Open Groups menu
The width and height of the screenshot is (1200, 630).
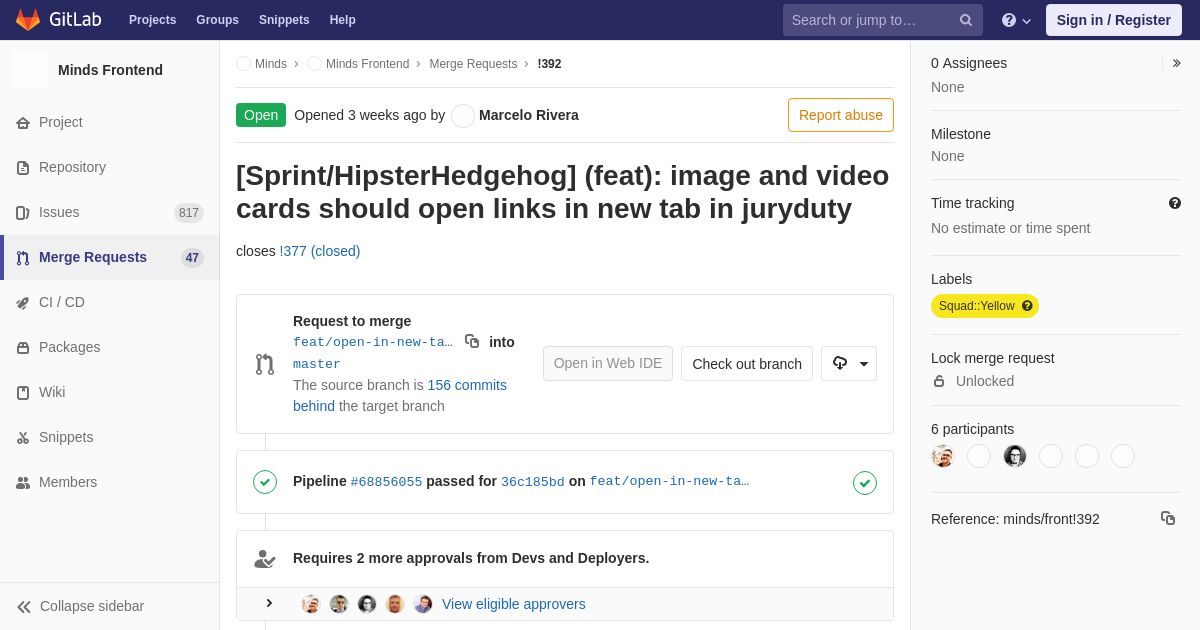tap(217, 20)
